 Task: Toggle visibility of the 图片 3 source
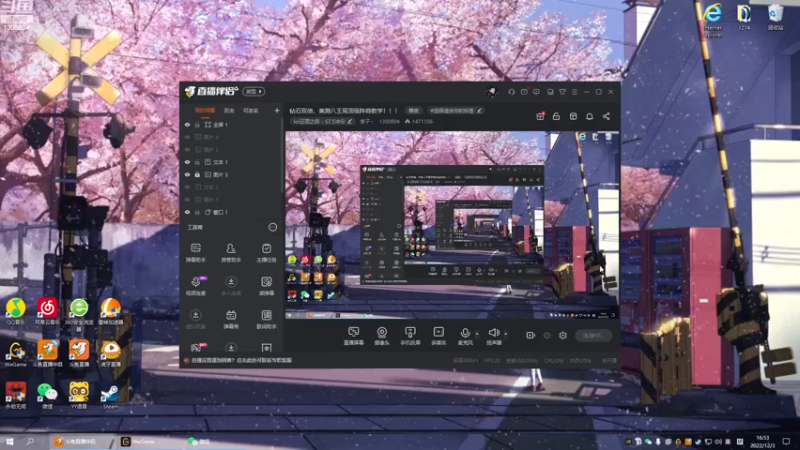tap(187, 174)
